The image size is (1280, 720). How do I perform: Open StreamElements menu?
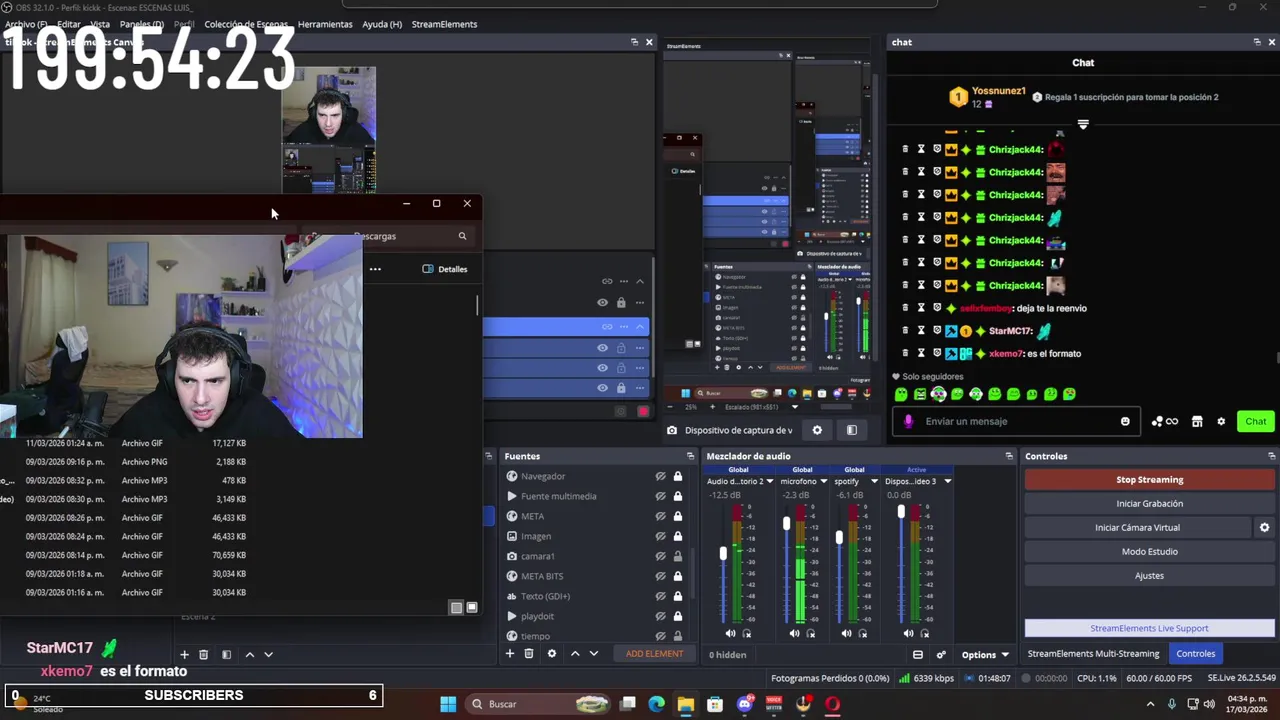444,24
